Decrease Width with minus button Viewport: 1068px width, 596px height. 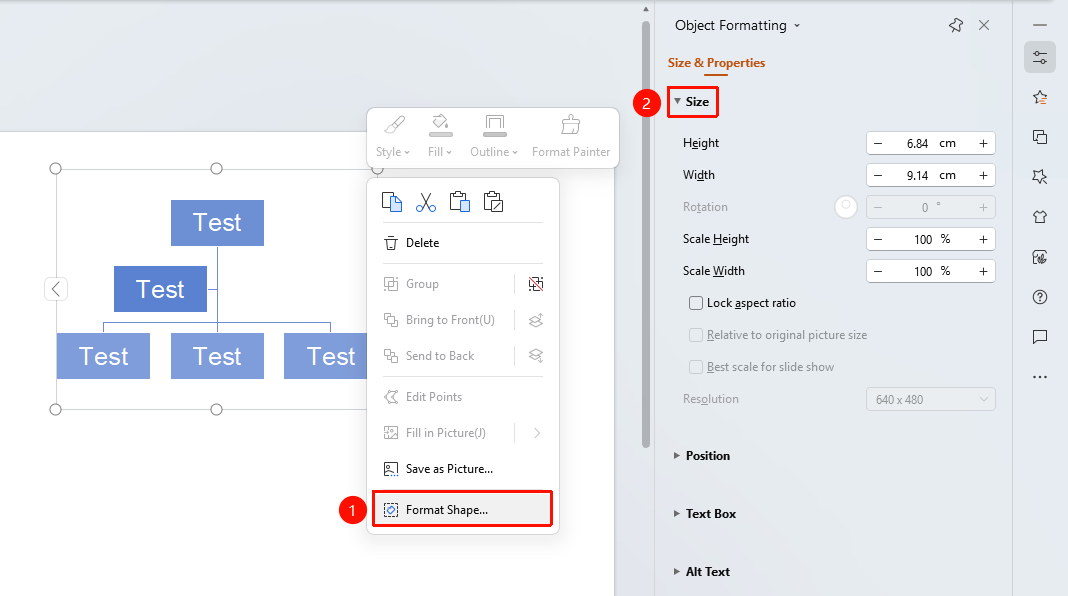[x=878, y=176]
